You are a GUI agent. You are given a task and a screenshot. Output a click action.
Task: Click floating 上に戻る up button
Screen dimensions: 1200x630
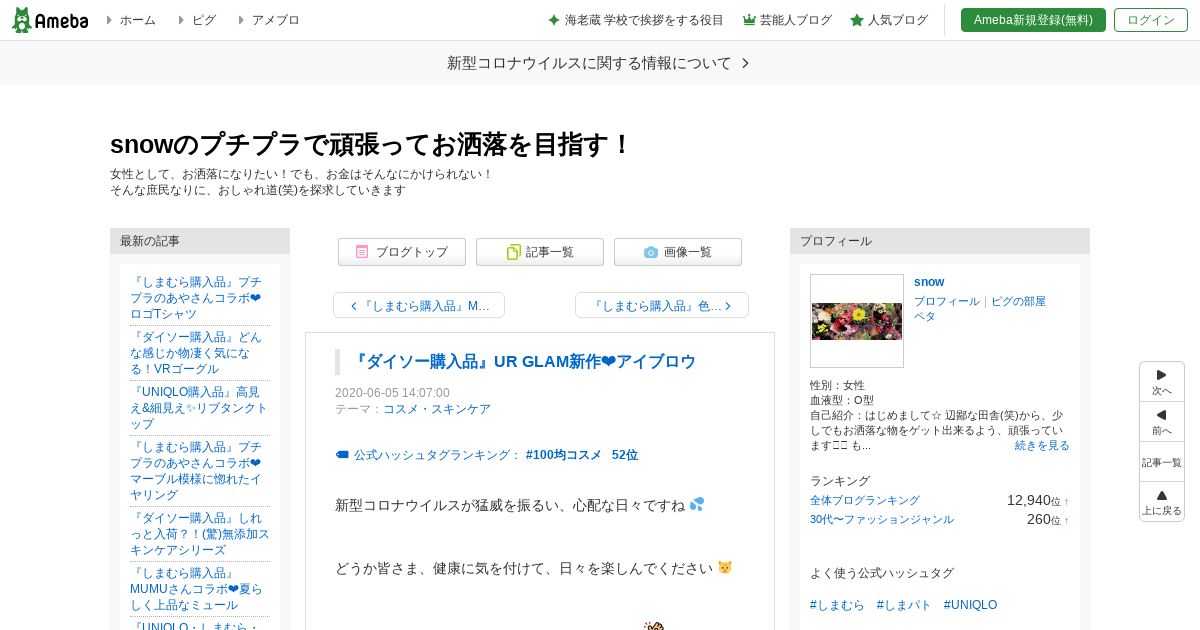point(1162,502)
